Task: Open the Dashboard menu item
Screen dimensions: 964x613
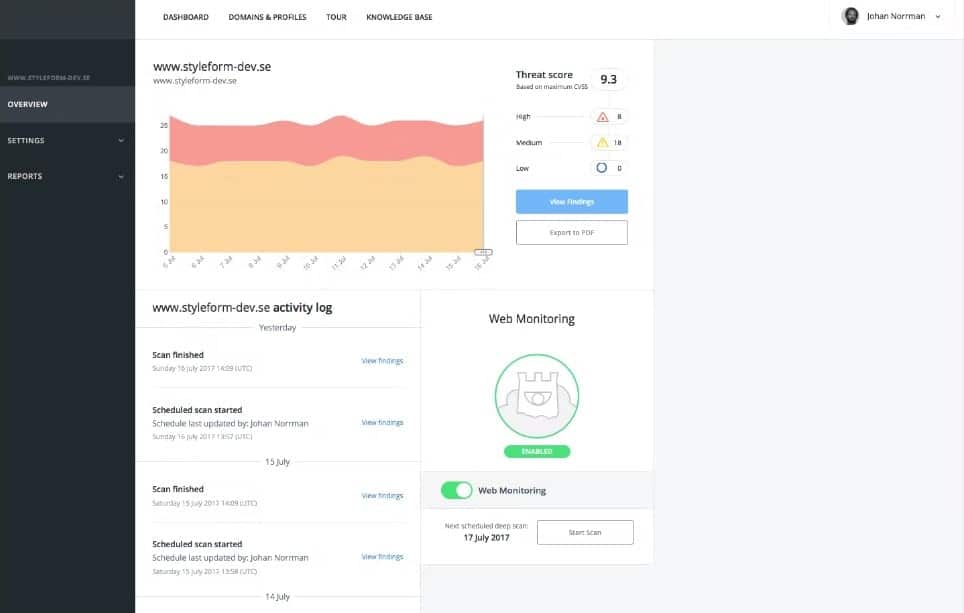Action: tap(186, 17)
